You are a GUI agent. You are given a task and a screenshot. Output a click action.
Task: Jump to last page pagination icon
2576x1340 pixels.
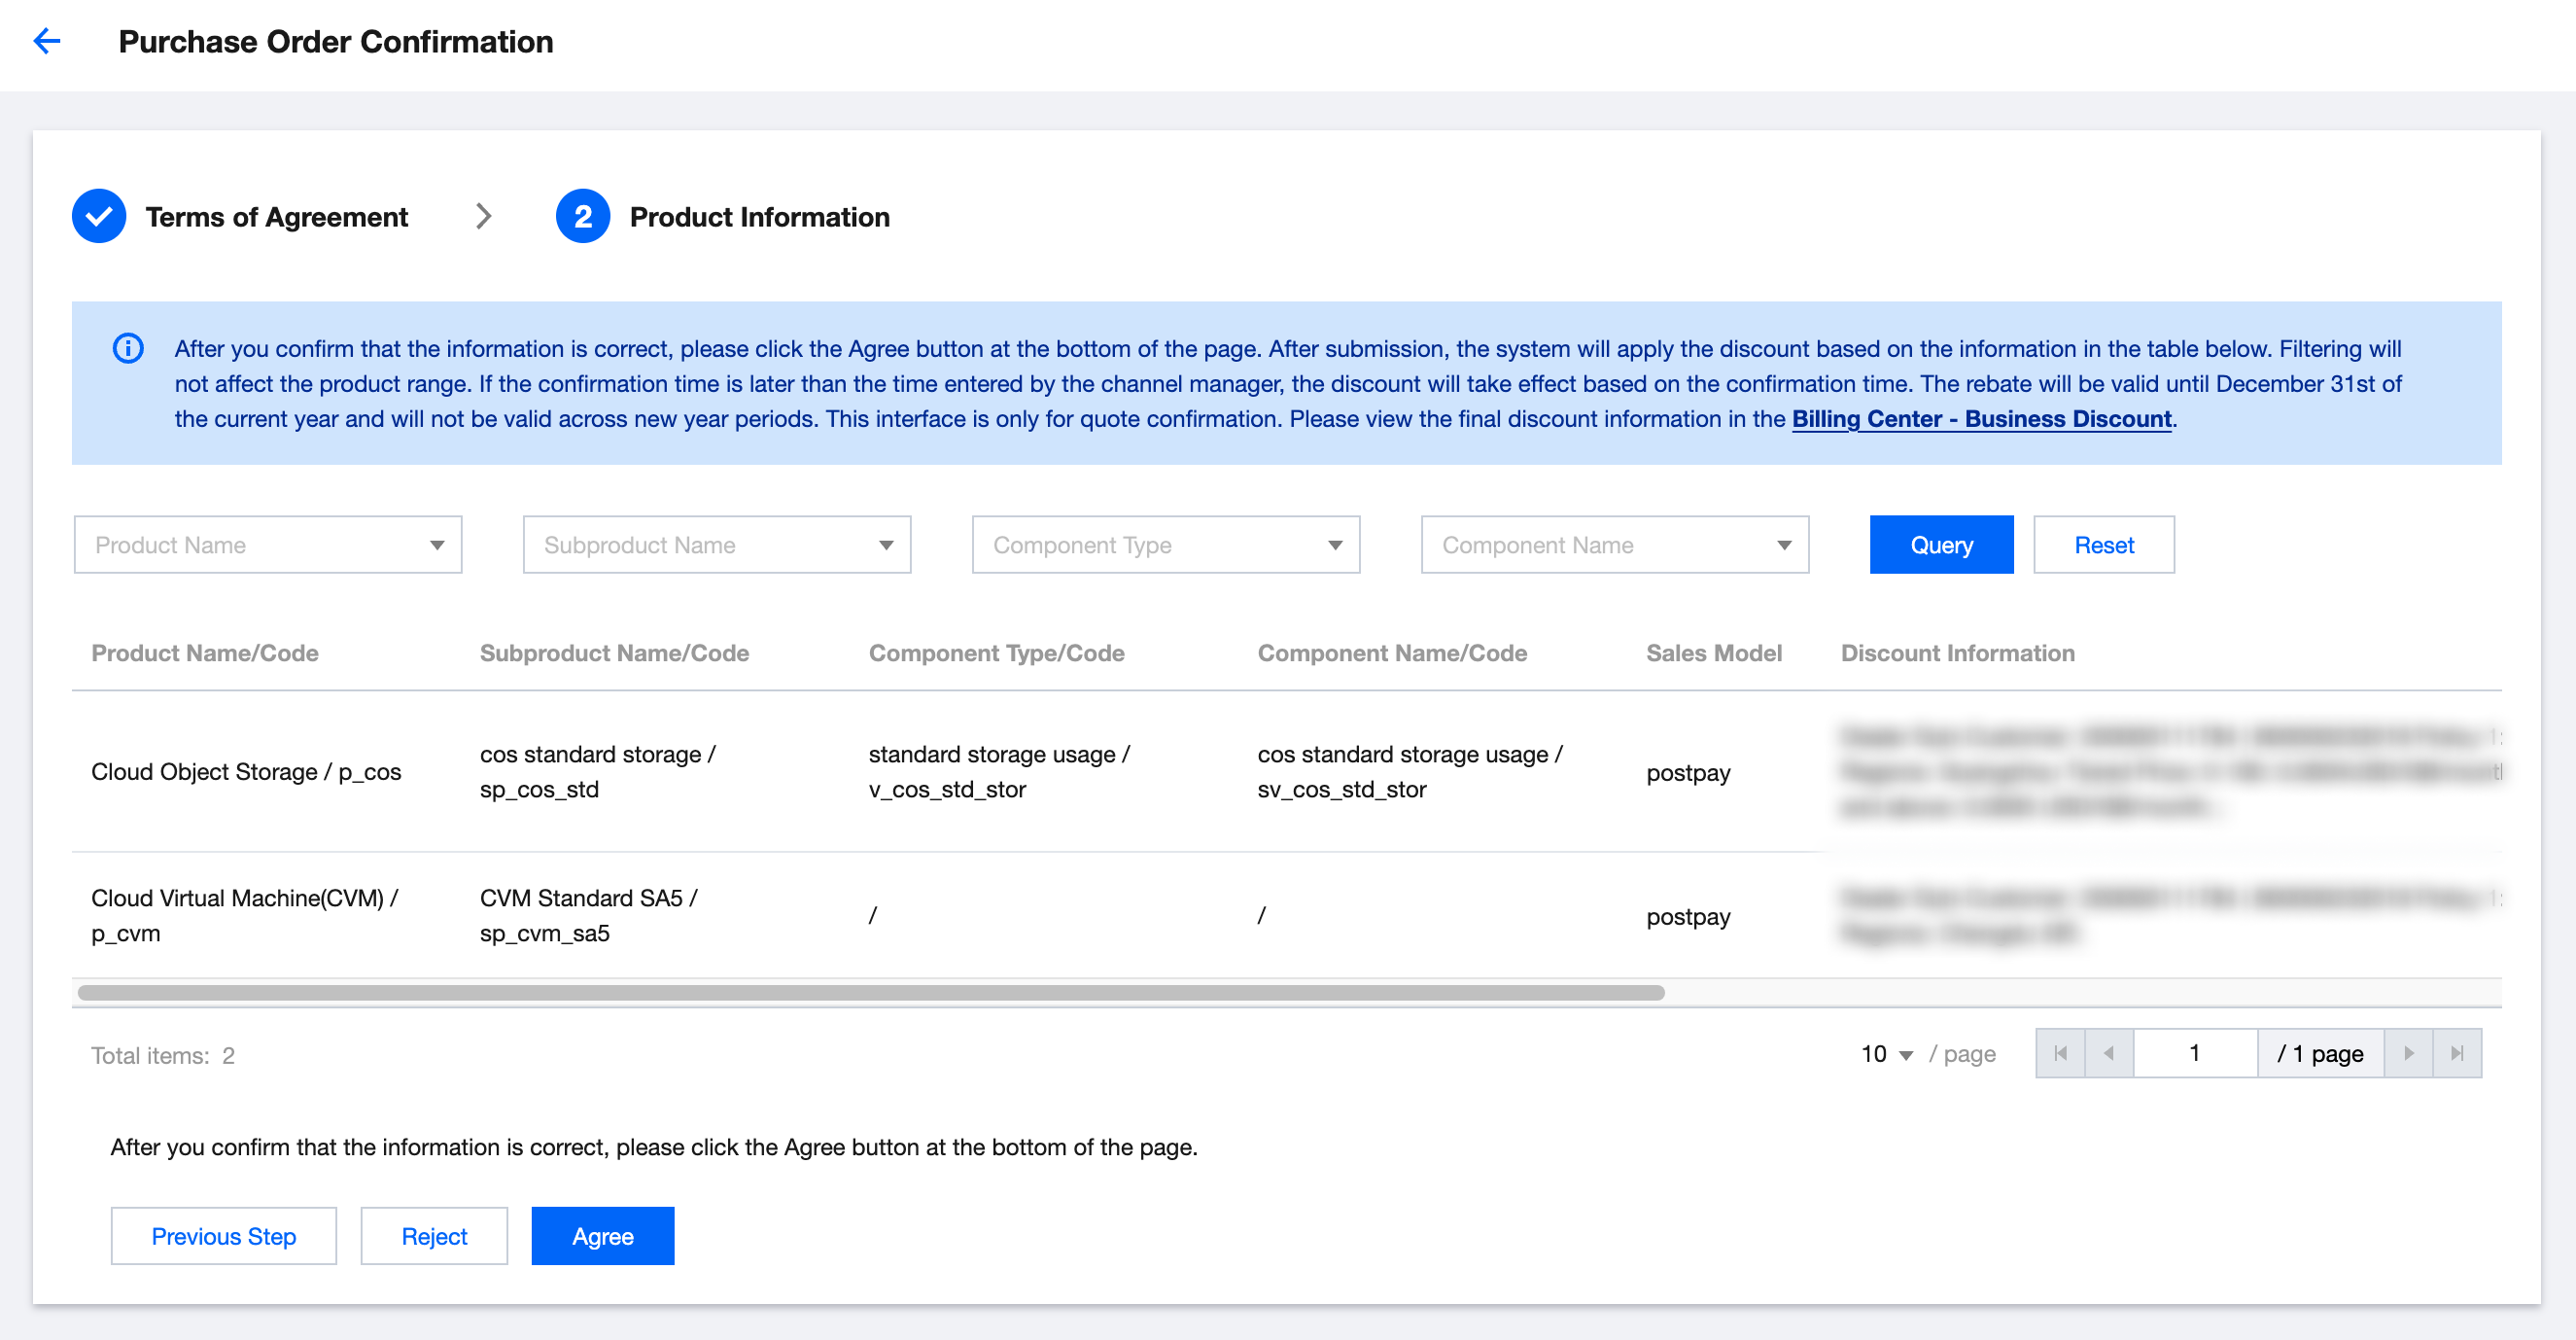[2457, 1053]
